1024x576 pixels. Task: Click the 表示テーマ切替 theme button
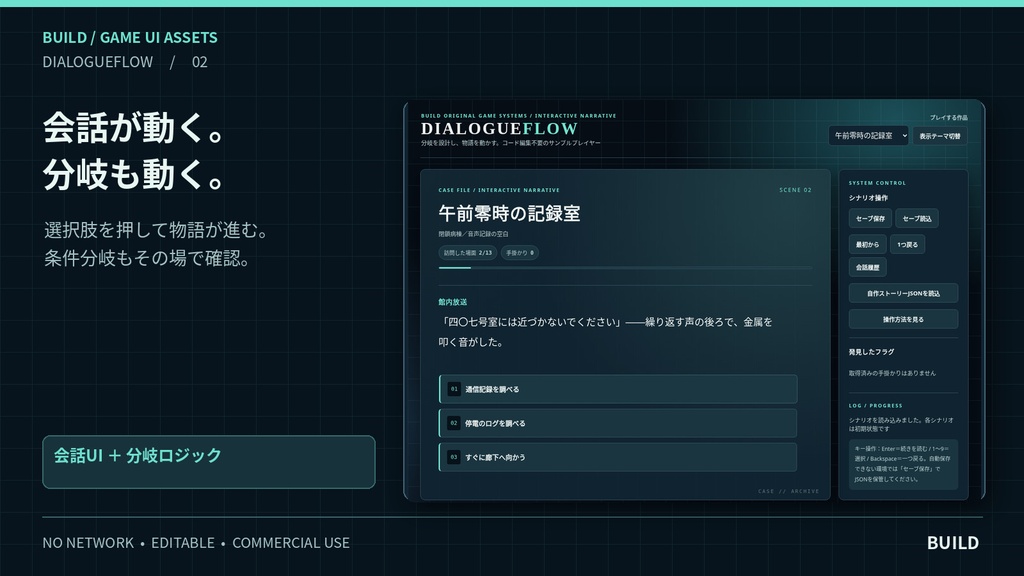[x=940, y=136]
